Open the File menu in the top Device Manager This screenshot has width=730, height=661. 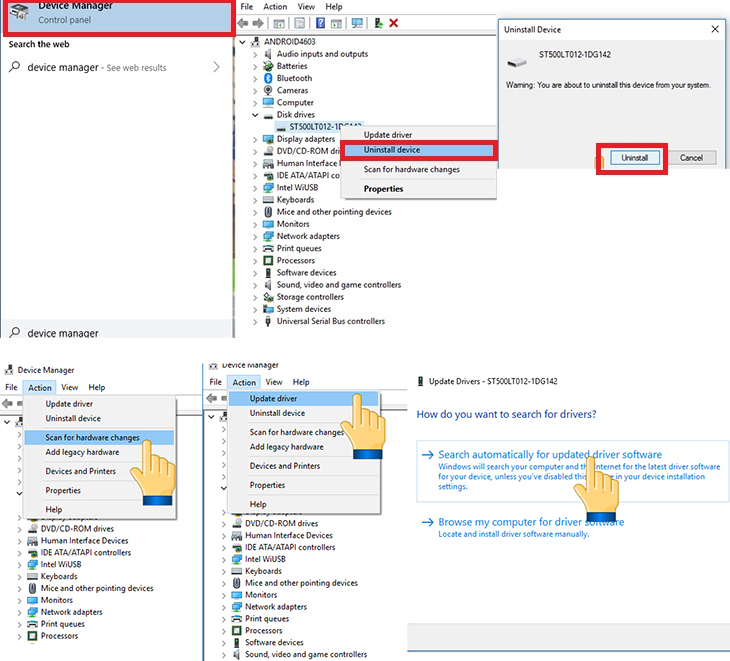[247, 7]
